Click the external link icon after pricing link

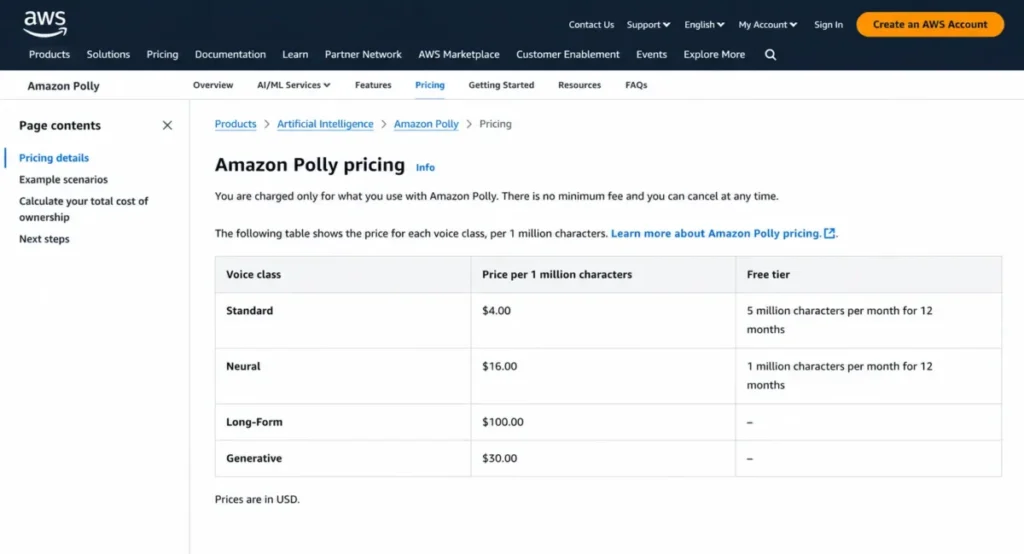(829, 233)
